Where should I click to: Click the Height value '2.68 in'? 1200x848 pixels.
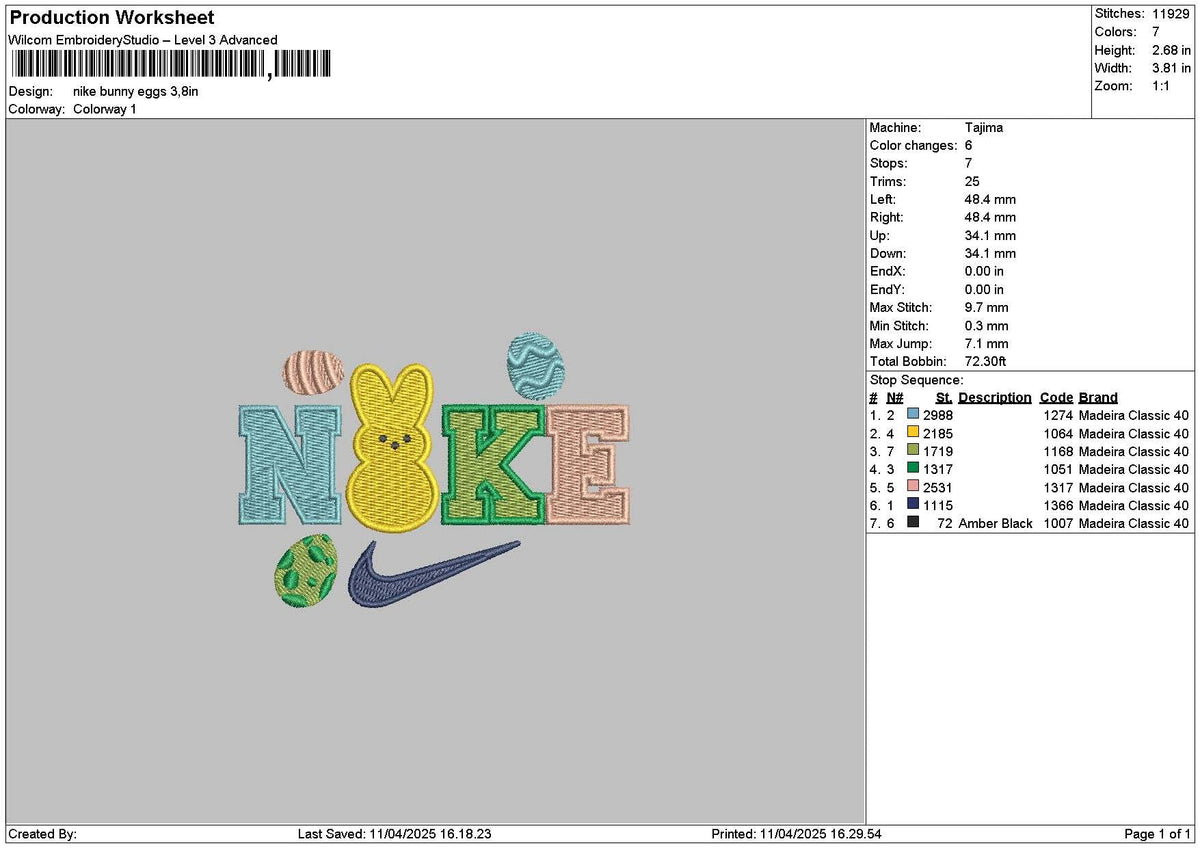click(1172, 50)
